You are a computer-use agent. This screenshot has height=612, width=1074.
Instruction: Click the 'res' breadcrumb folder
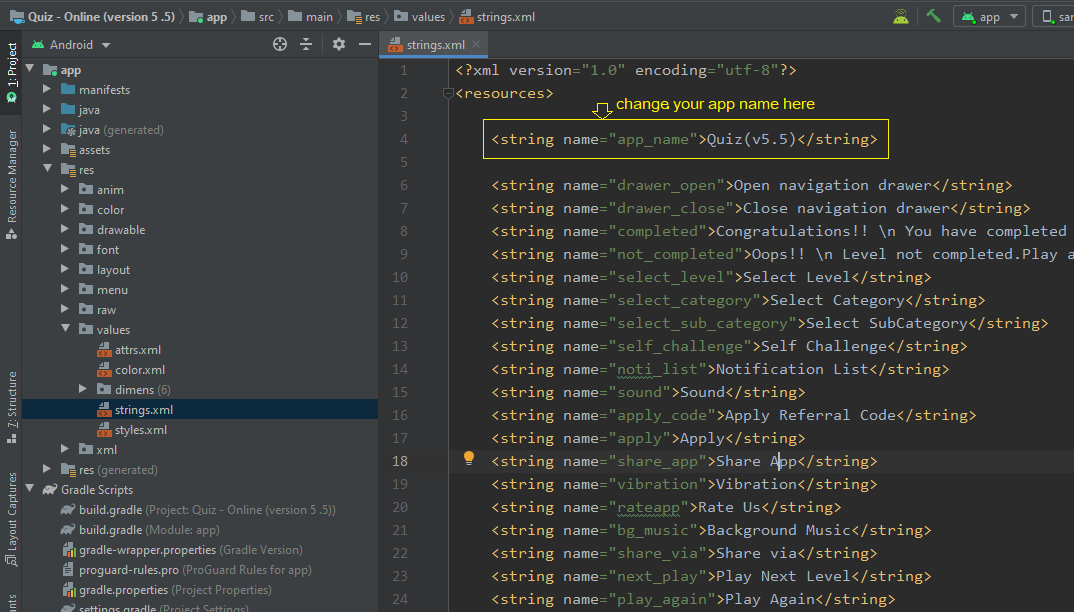pyautogui.click(x=364, y=16)
